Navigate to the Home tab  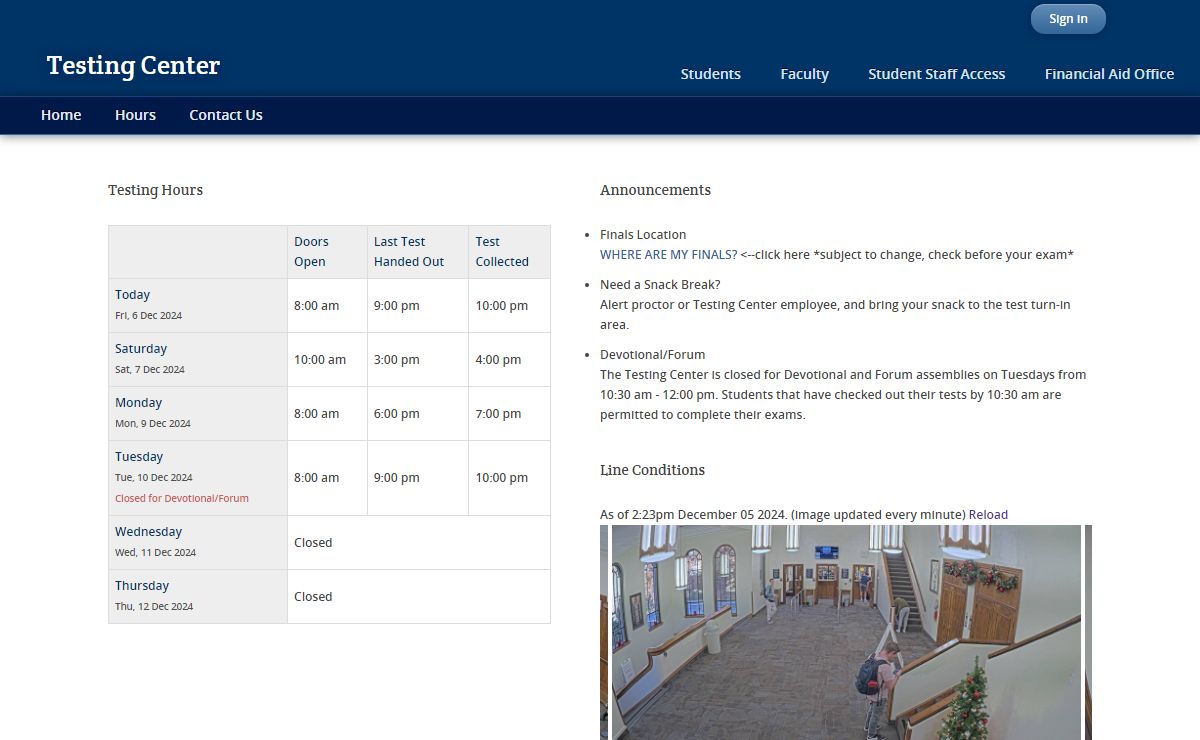click(x=61, y=115)
